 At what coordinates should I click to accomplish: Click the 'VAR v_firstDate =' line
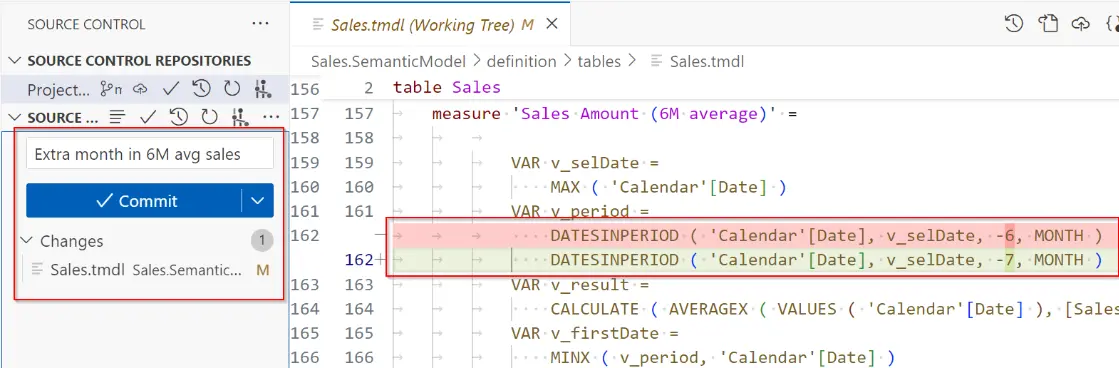point(594,333)
